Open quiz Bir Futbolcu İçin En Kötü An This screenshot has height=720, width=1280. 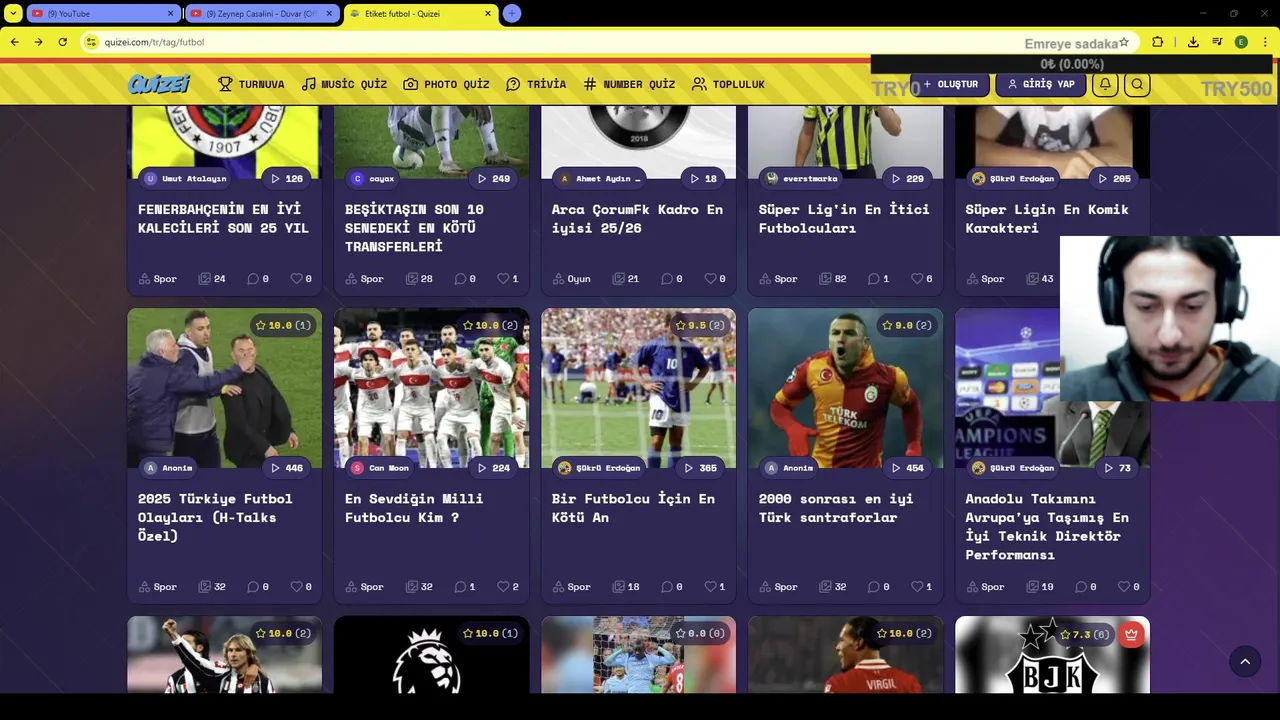click(x=633, y=508)
